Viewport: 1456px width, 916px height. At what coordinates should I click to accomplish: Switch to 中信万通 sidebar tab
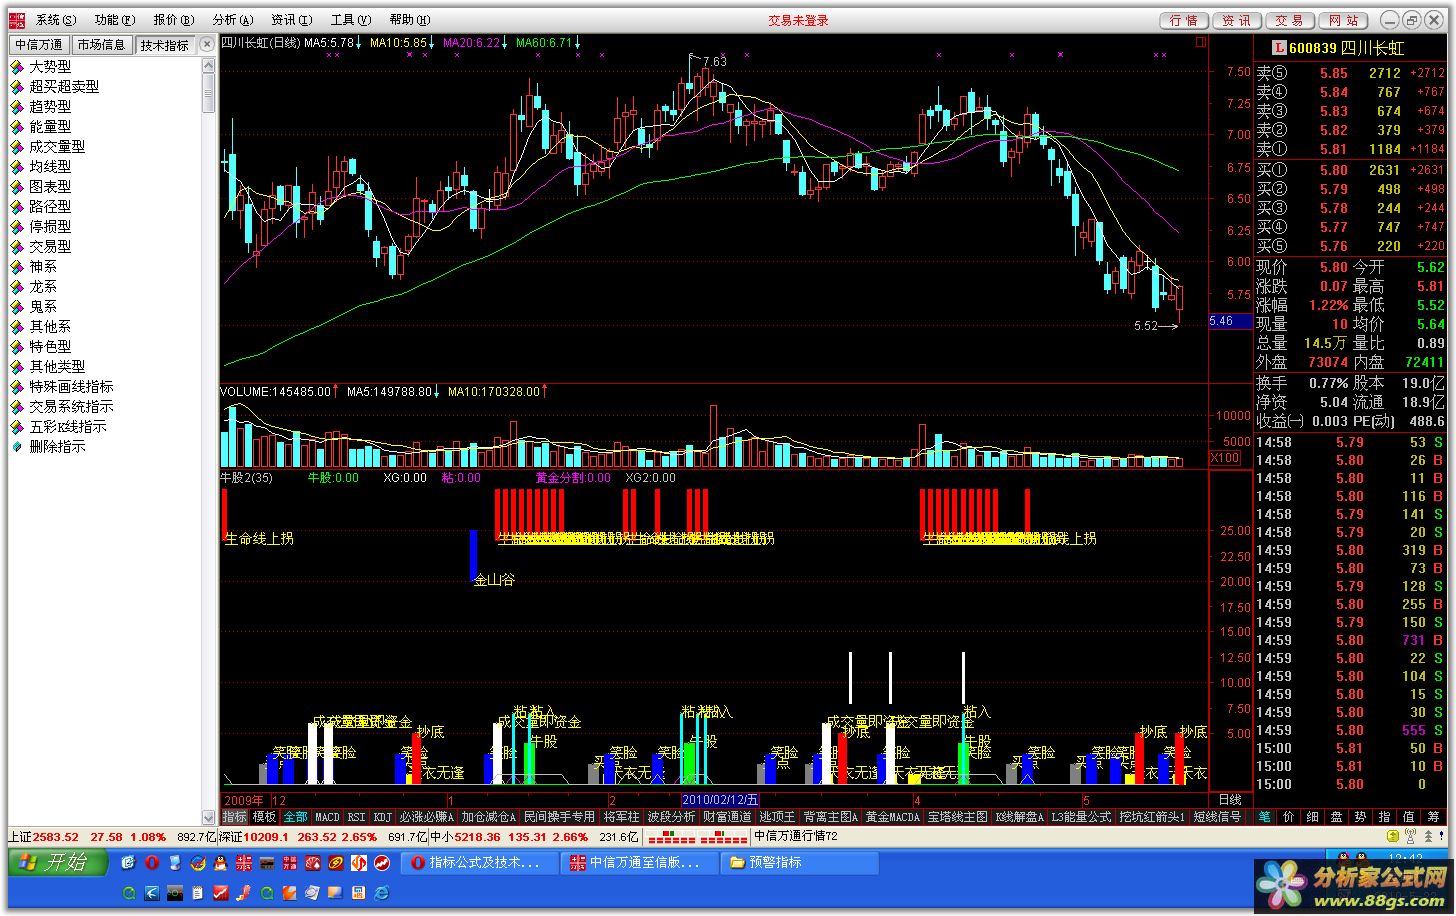coord(39,45)
